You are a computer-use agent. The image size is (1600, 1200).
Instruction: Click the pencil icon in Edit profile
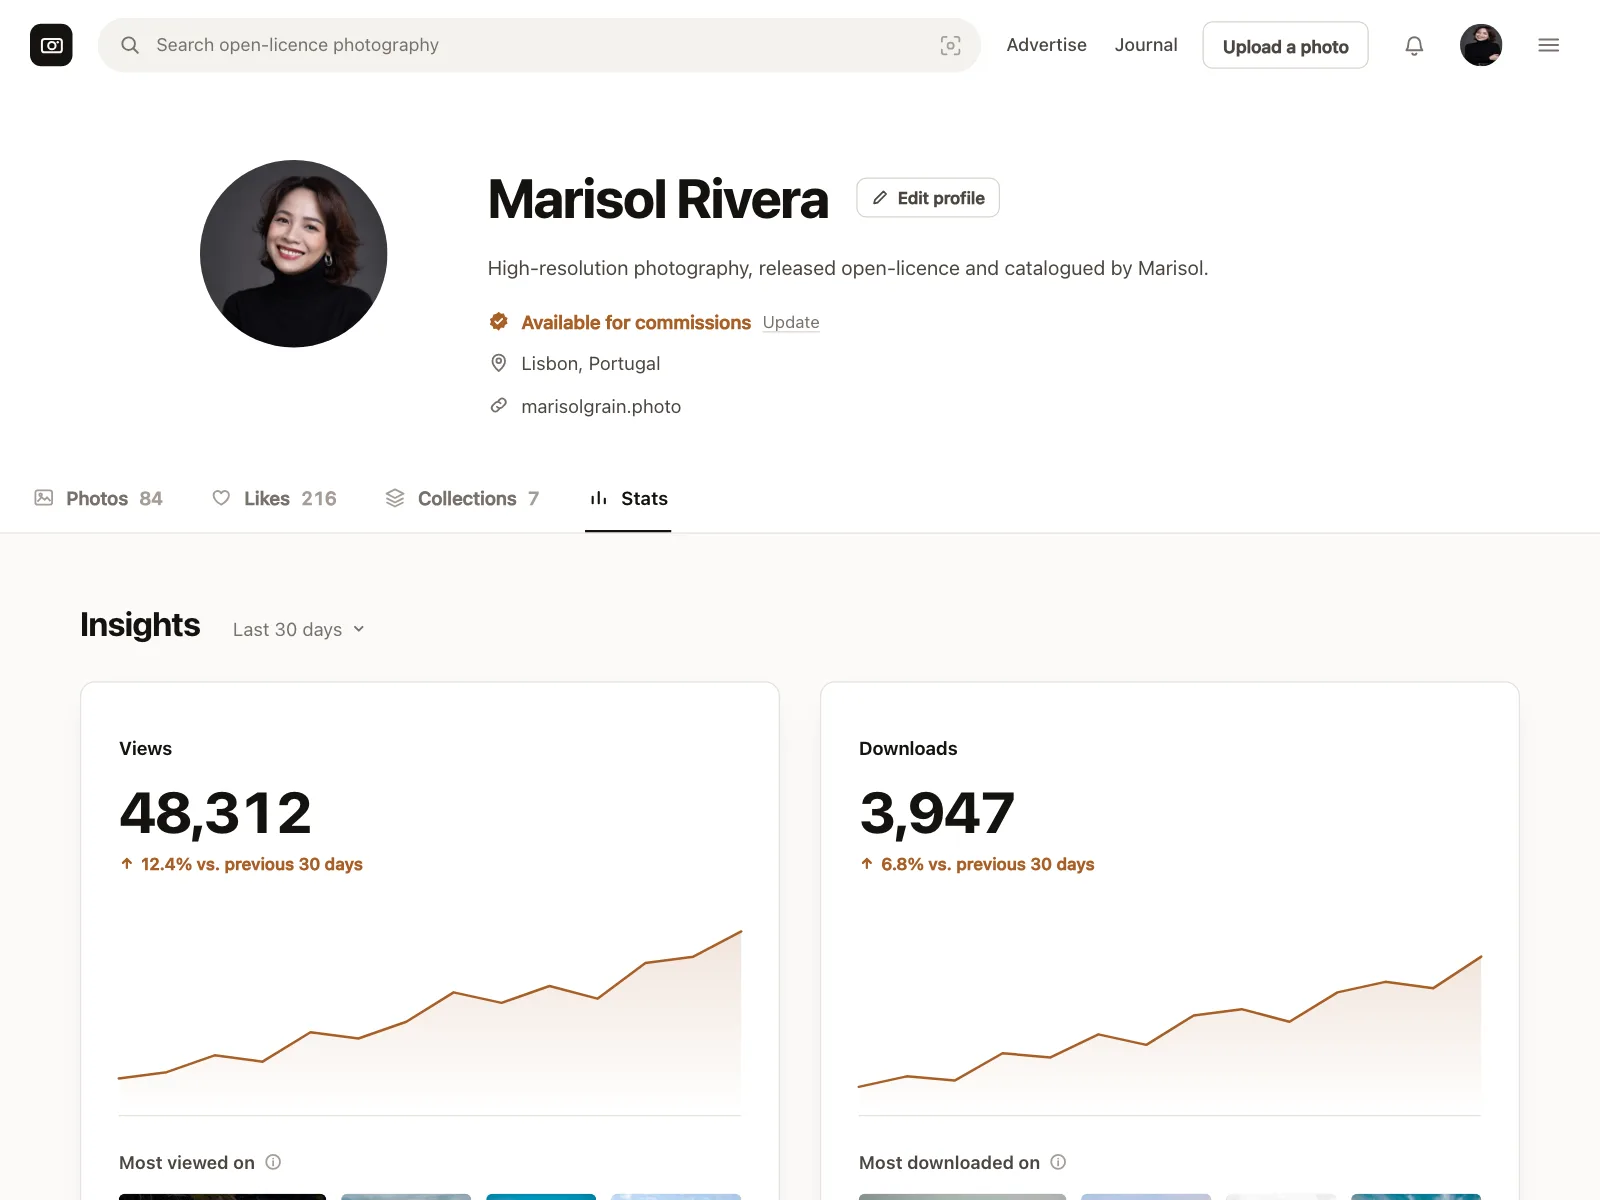click(x=880, y=198)
